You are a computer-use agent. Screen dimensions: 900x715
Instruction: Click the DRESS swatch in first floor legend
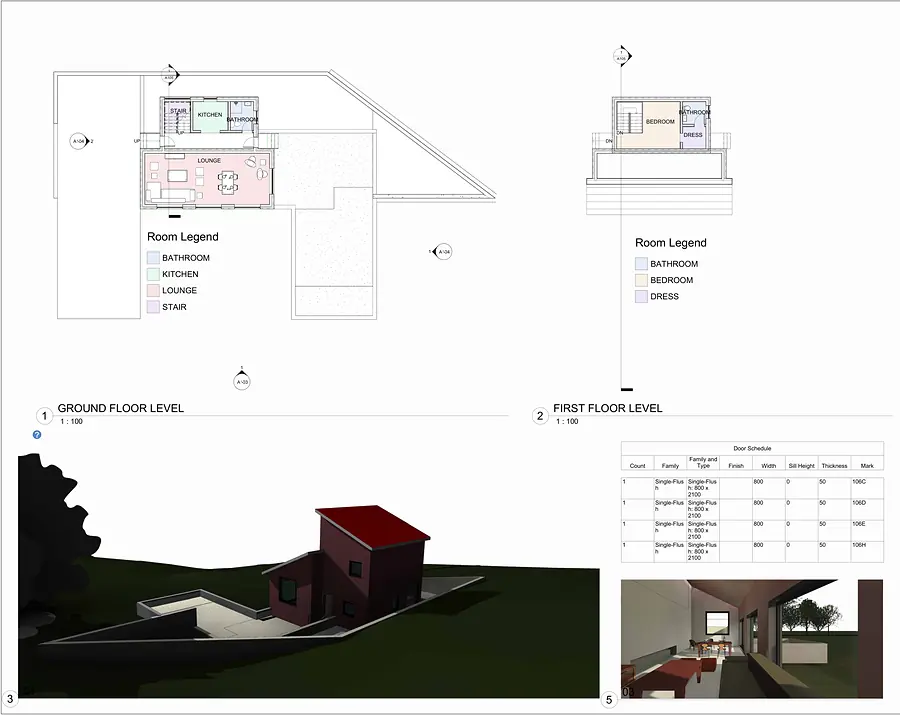tap(642, 296)
